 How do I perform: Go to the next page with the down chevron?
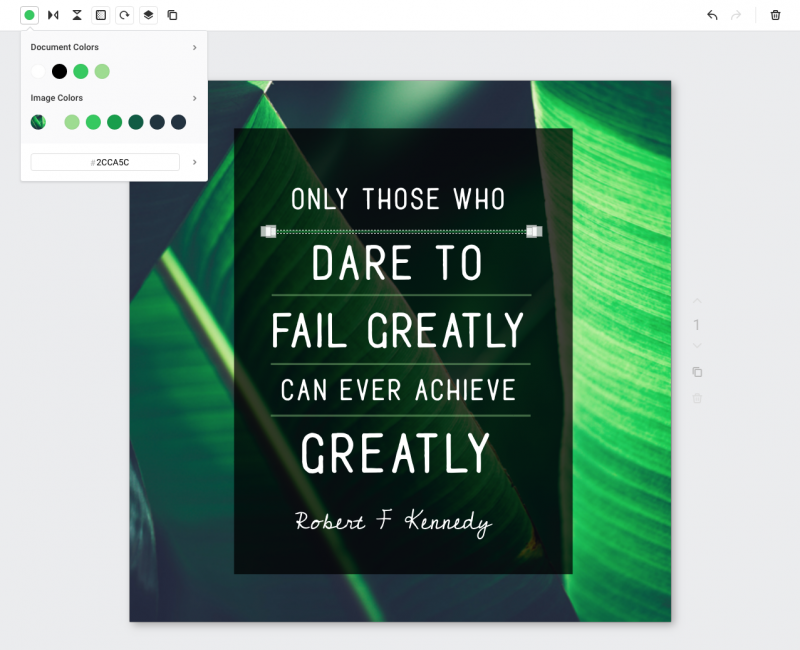(x=696, y=346)
